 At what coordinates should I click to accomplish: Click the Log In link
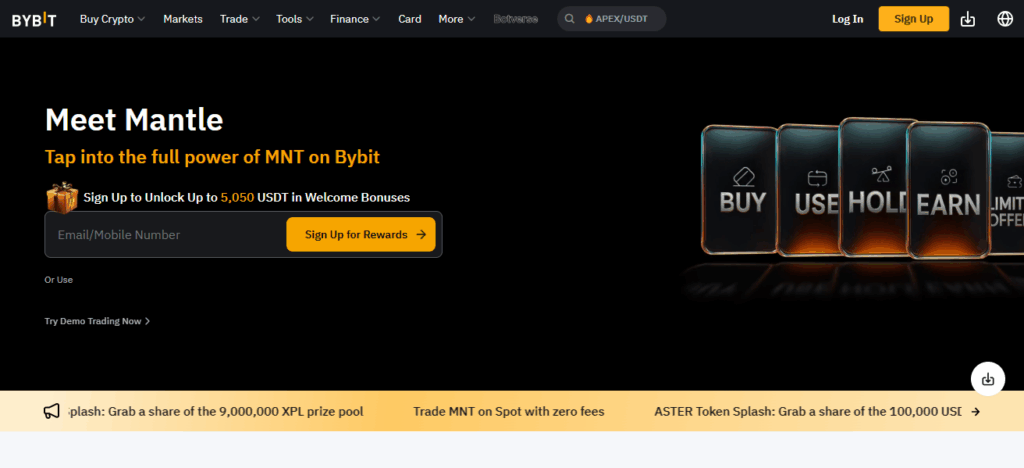(x=847, y=19)
